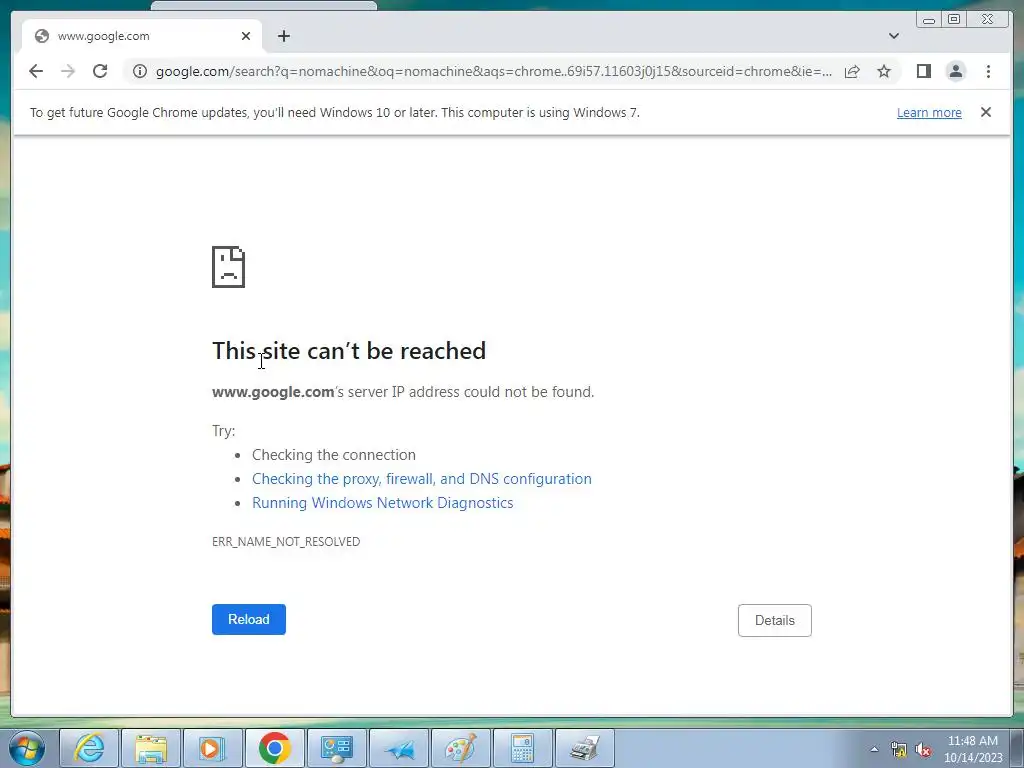Click the address bar URL
This screenshot has width=1024, height=768.
[x=494, y=71]
